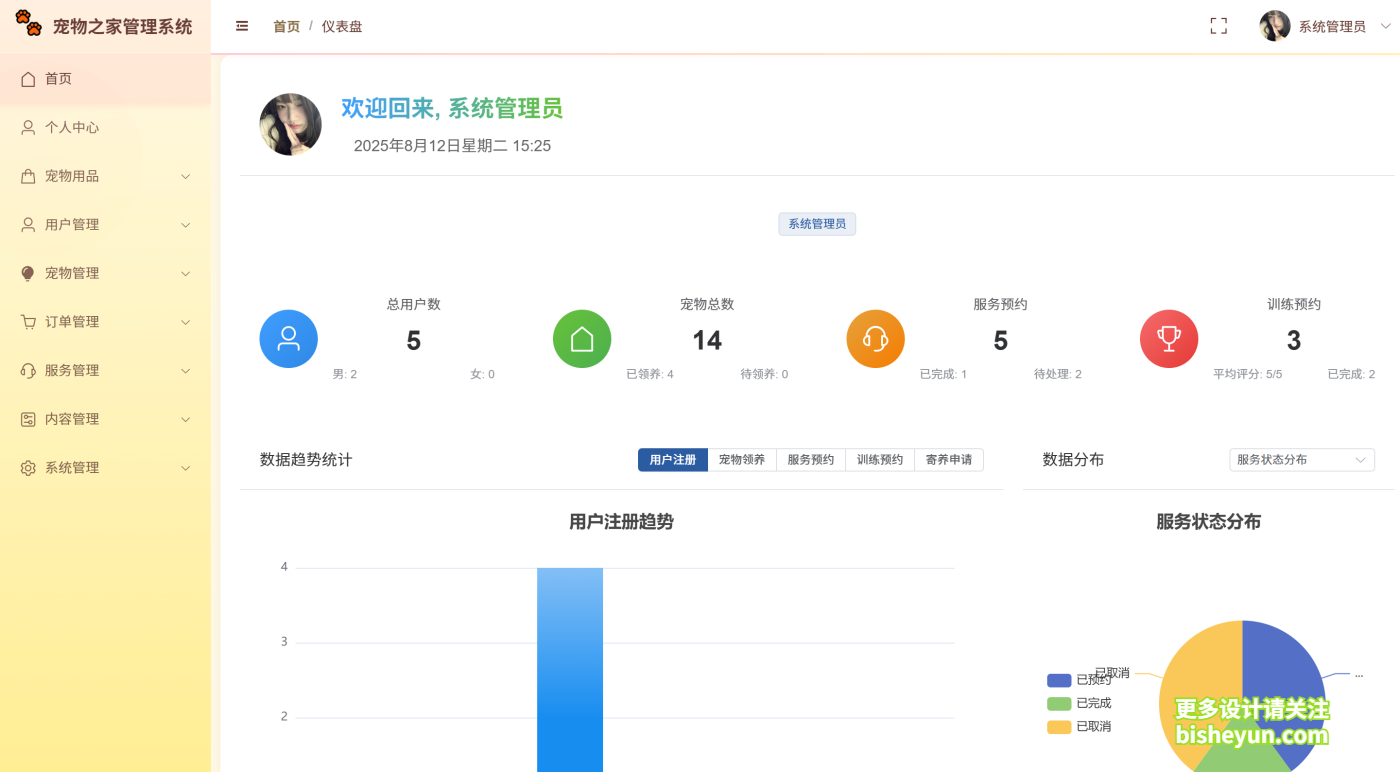The image size is (1400, 772).
Task: Switch to the 寄养申请 trend tab
Action: tap(949, 460)
